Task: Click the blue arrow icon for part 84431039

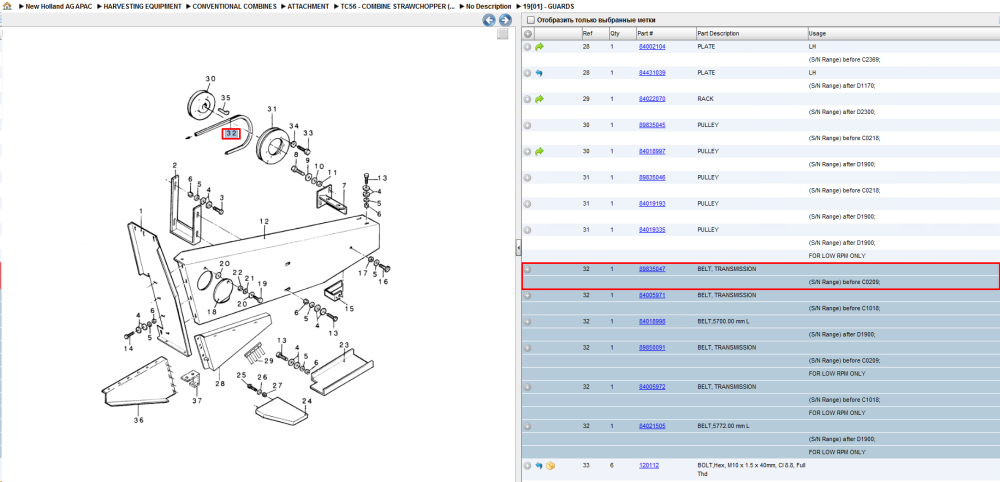Action: point(539,73)
